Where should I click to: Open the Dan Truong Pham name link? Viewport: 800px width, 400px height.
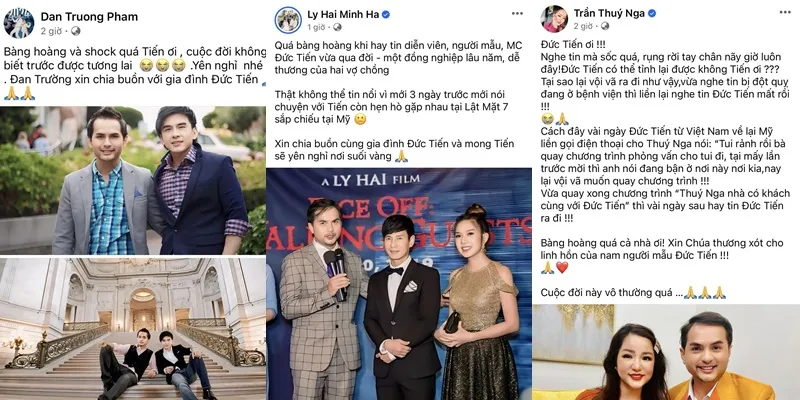89,17
